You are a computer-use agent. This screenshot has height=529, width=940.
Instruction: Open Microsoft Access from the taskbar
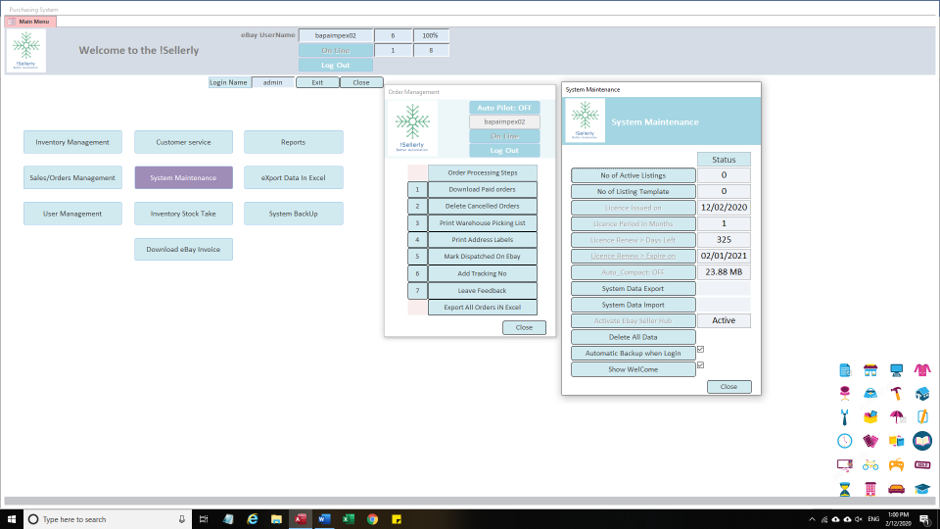point(300,519)
